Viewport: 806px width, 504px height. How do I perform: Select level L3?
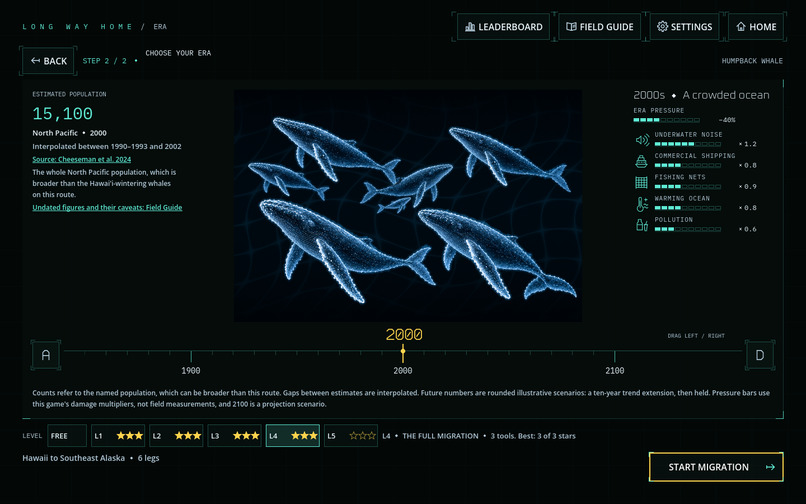point(234,436)
